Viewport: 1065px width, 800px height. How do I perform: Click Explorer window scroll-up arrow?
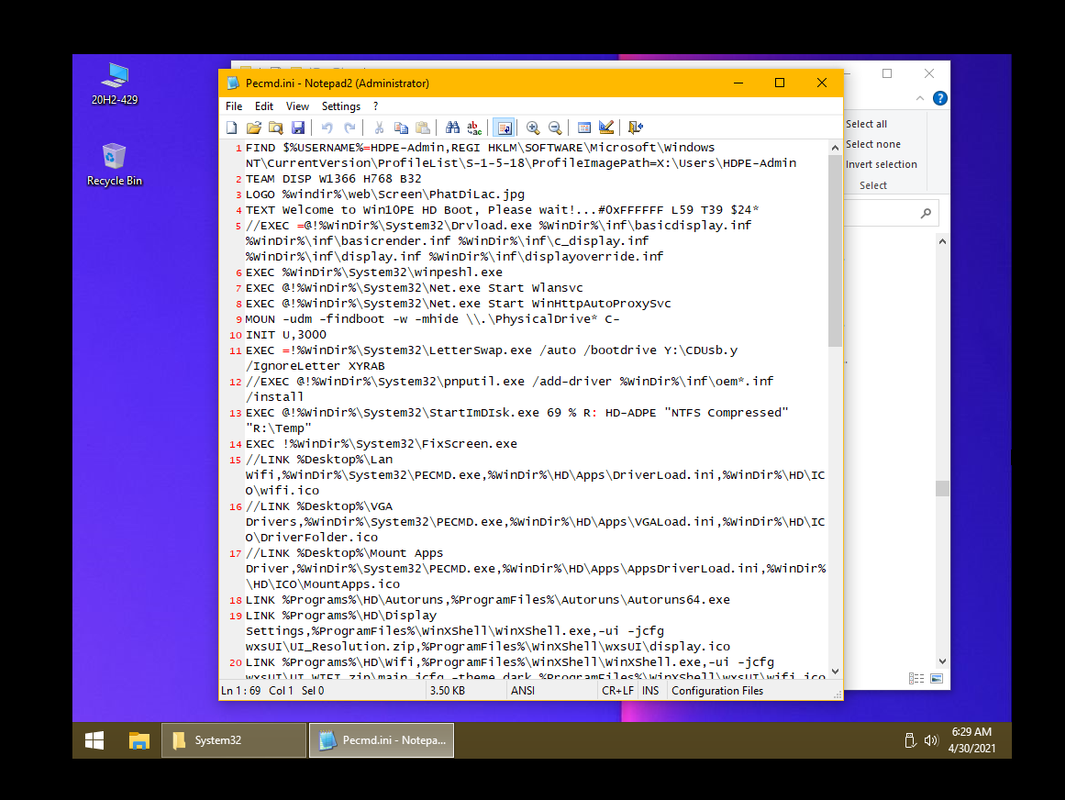click(942, 241)
